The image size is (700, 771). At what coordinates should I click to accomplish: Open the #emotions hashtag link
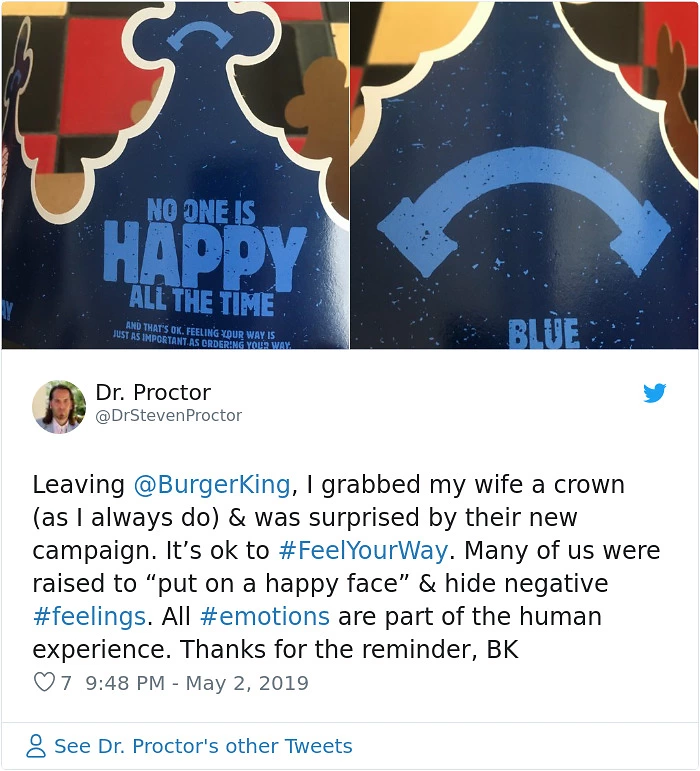pyautogui.click(x=265, y=616)
